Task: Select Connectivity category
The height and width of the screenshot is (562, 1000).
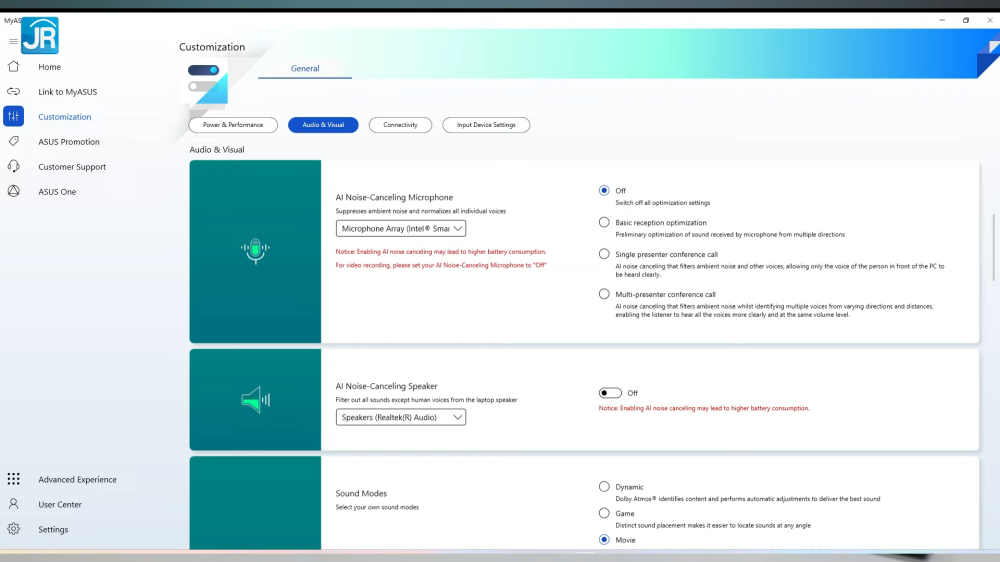Action: pyautogui.click(x=400, y=125)
